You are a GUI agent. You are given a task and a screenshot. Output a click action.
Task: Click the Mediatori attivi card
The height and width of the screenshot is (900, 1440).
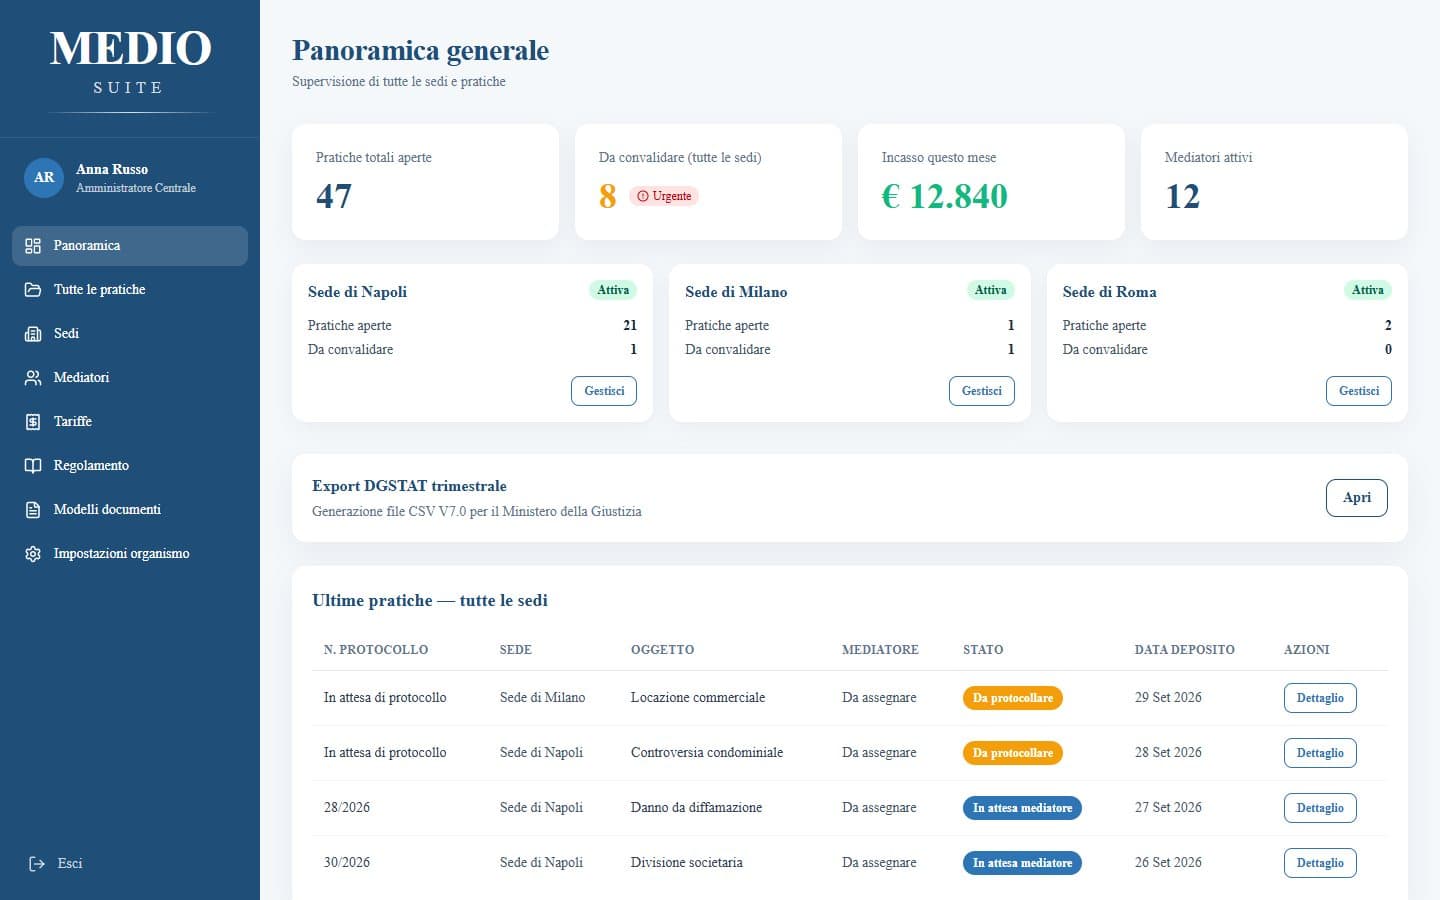1274,182
